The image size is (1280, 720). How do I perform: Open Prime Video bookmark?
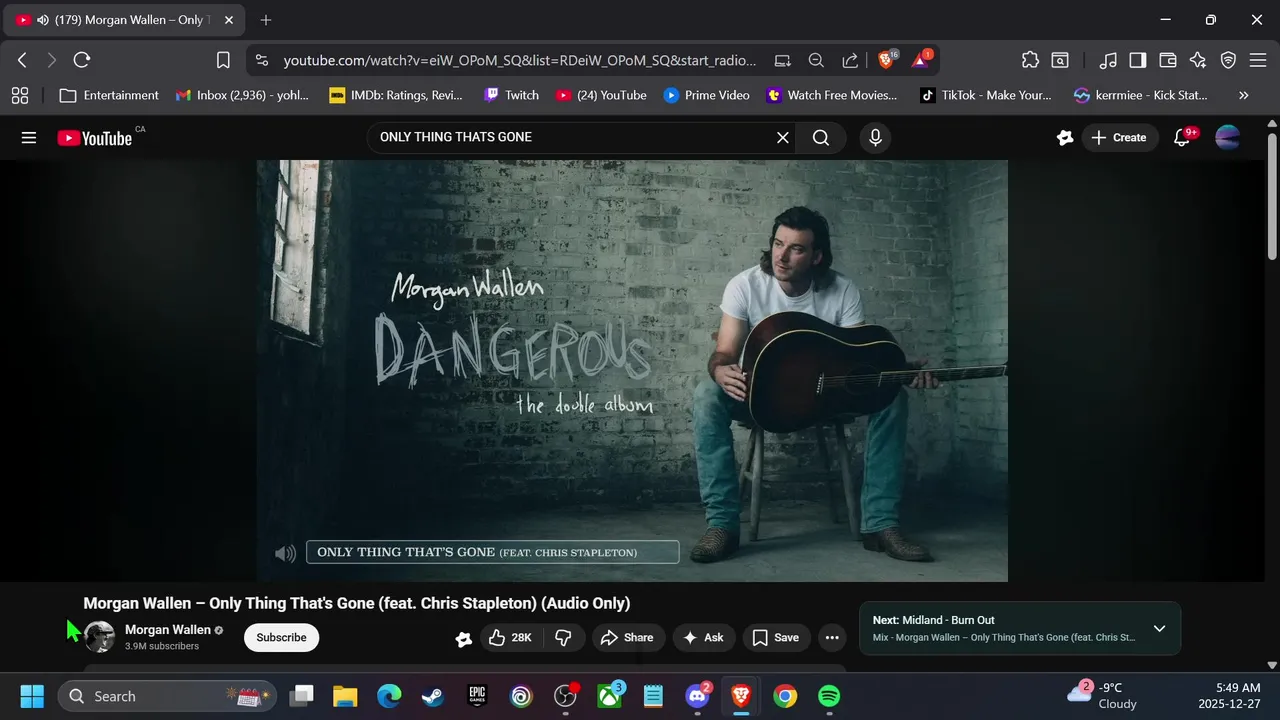[707, 95]
